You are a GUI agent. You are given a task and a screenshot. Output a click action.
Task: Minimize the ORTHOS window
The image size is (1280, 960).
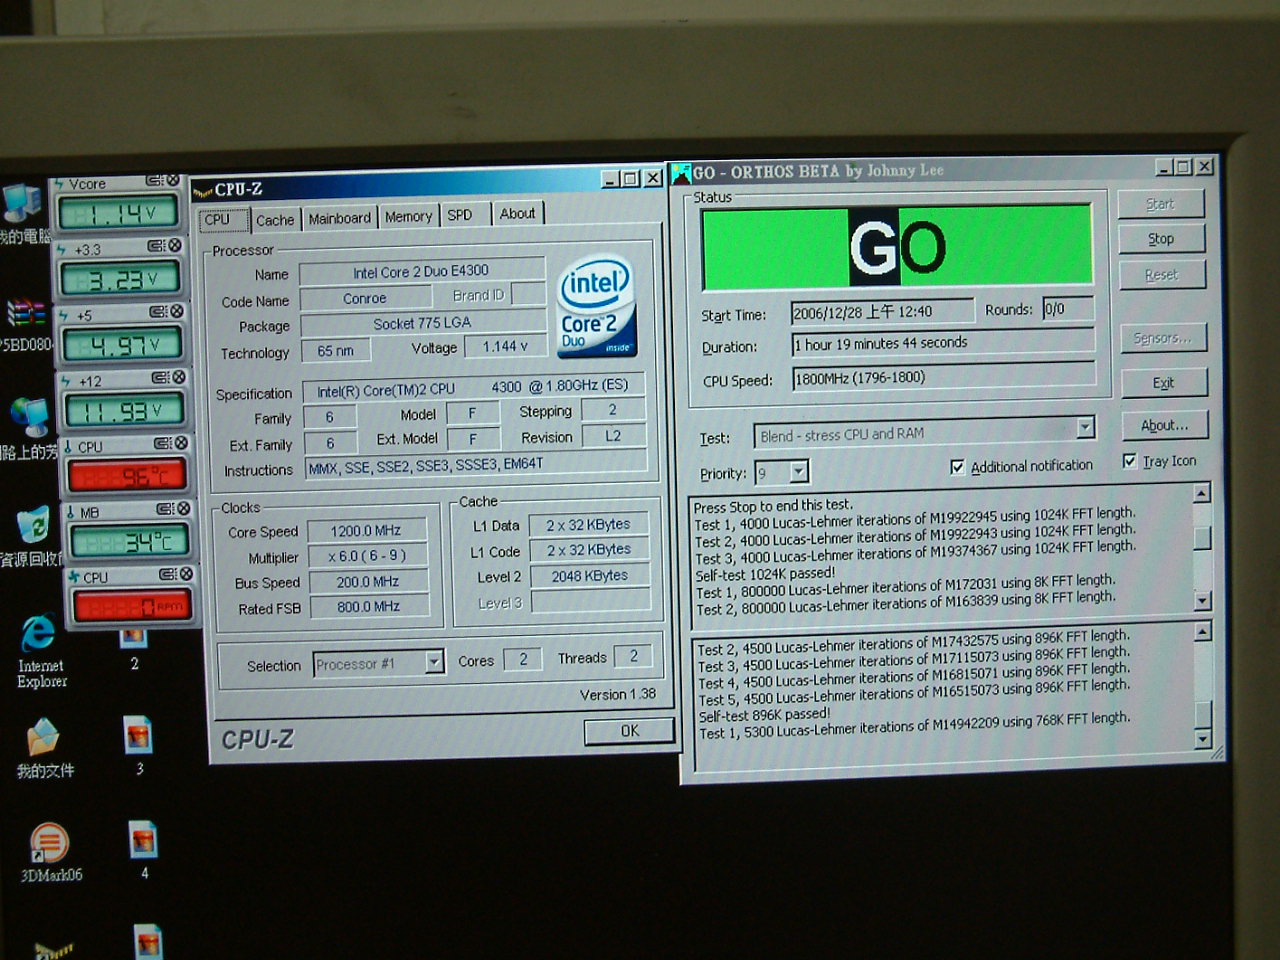(1164, 168)
